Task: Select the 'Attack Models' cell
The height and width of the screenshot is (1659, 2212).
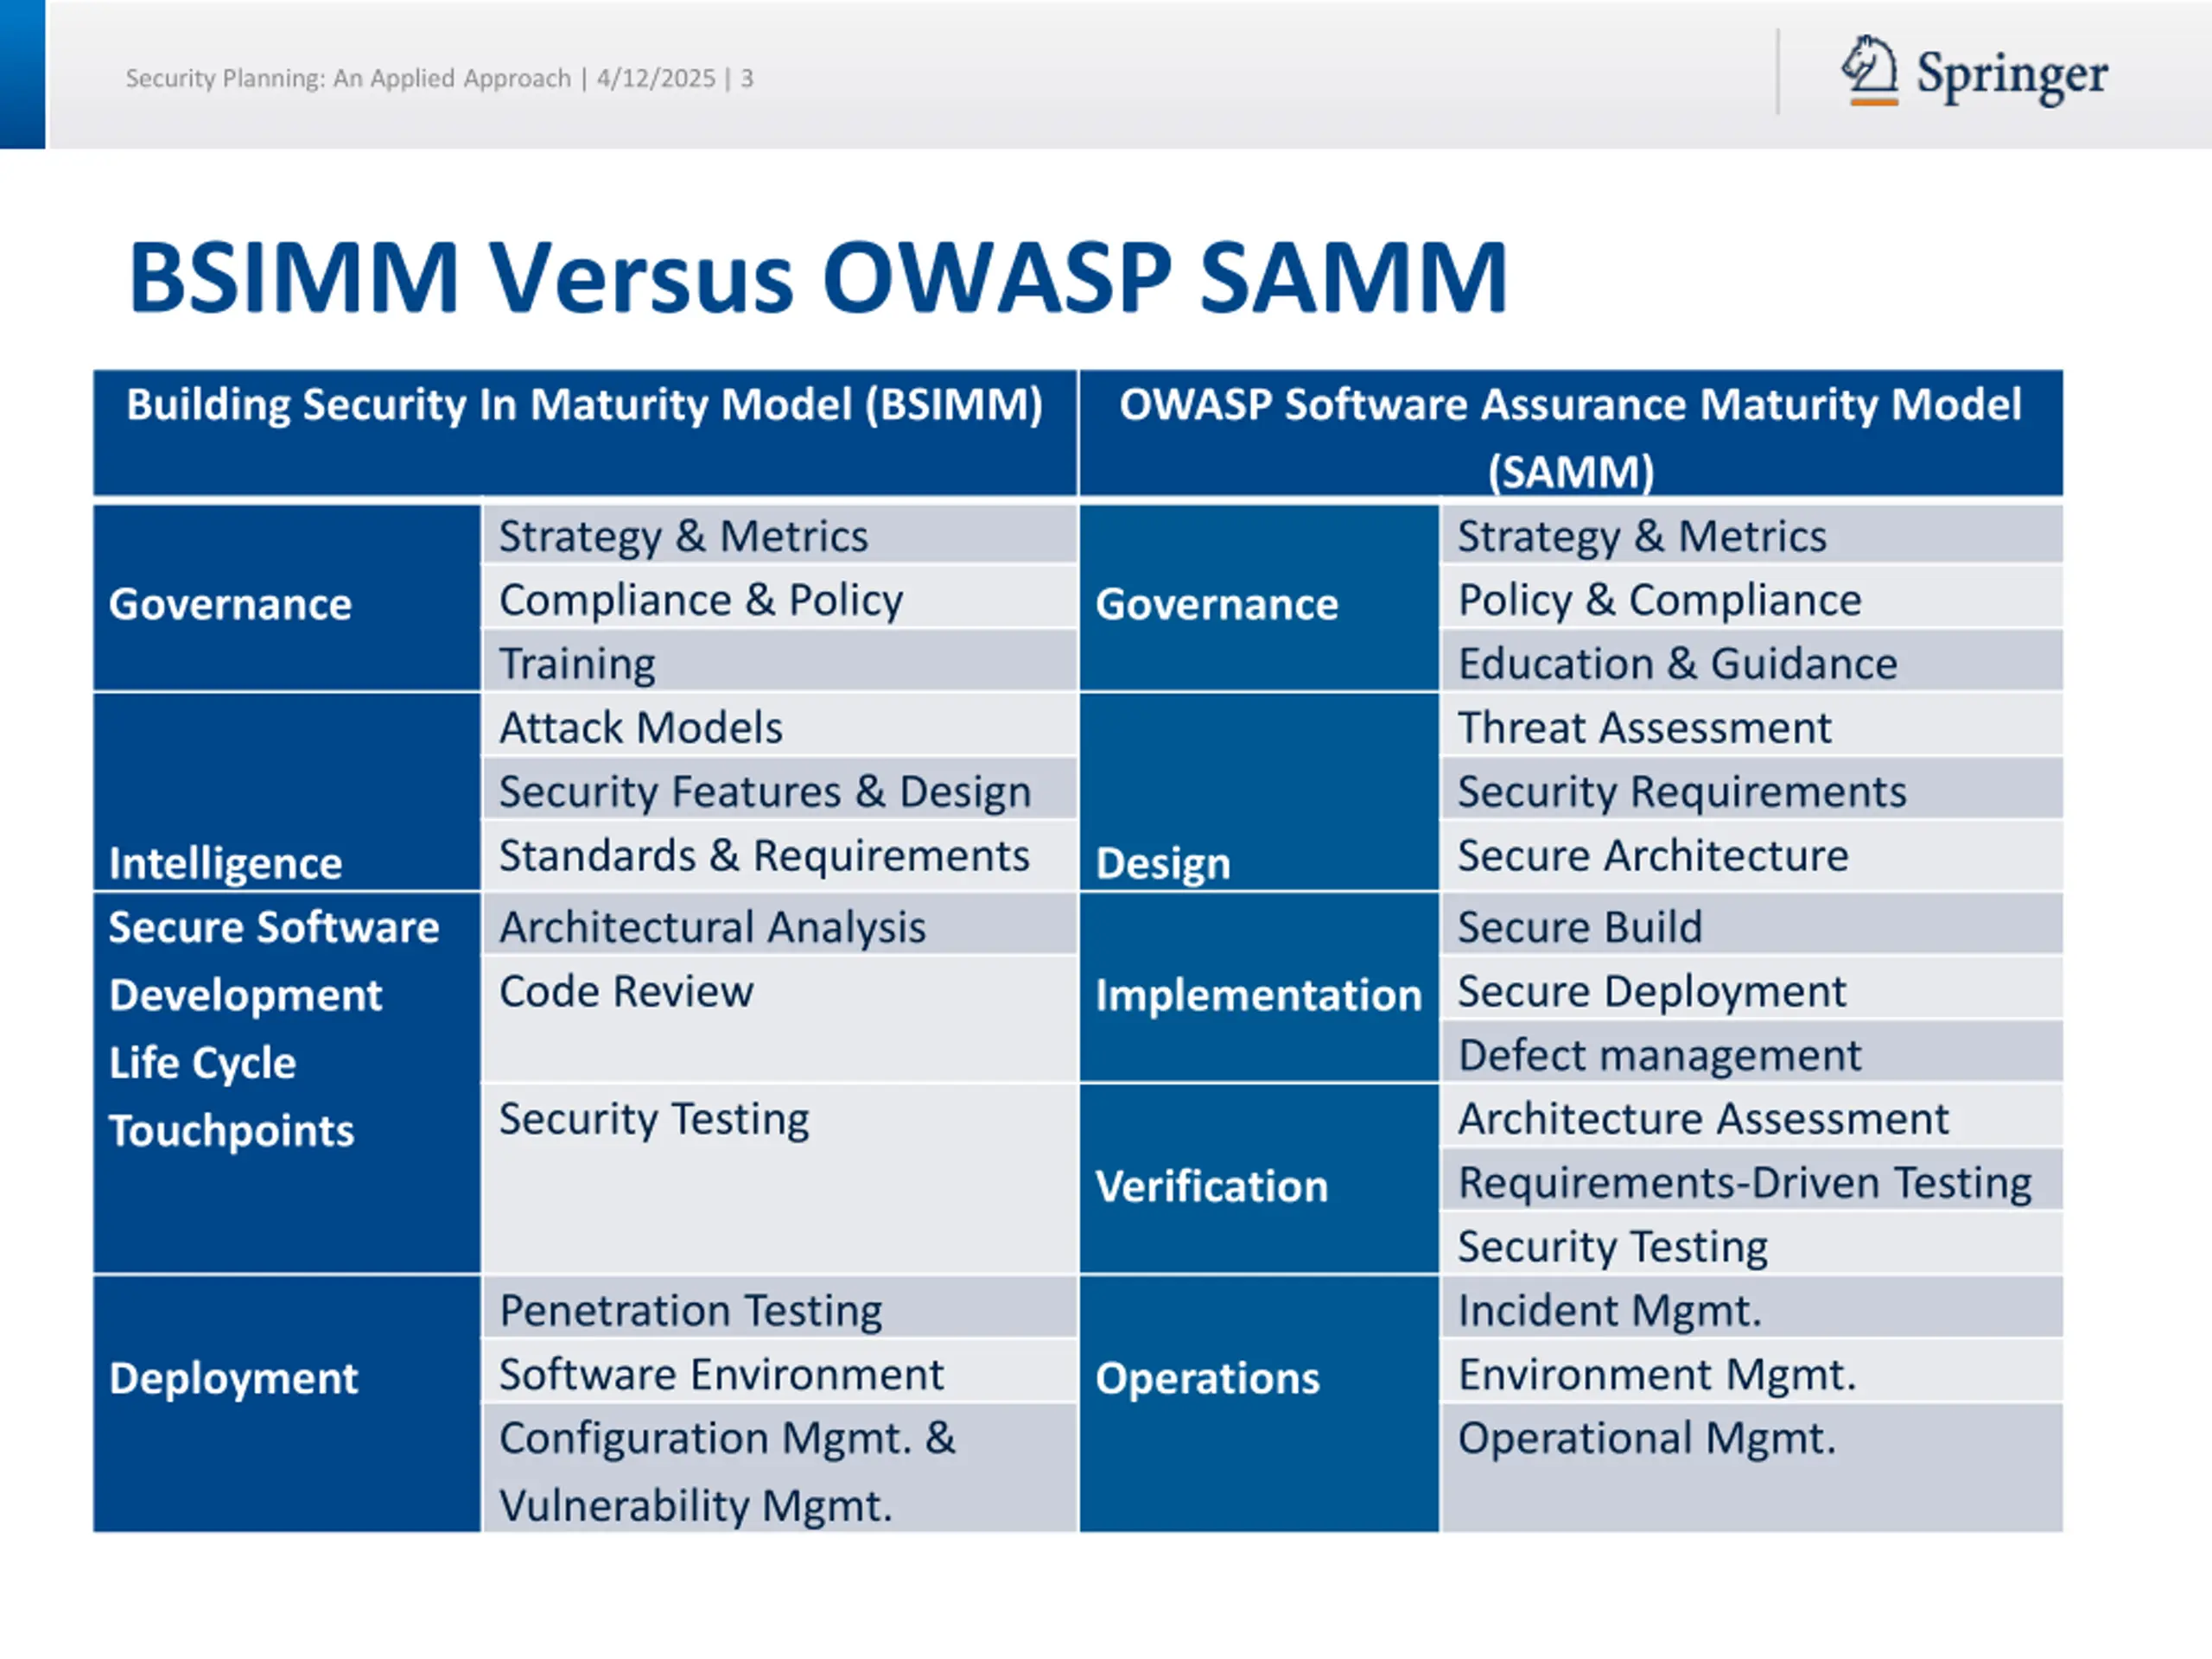Action: tap(780, 724)
